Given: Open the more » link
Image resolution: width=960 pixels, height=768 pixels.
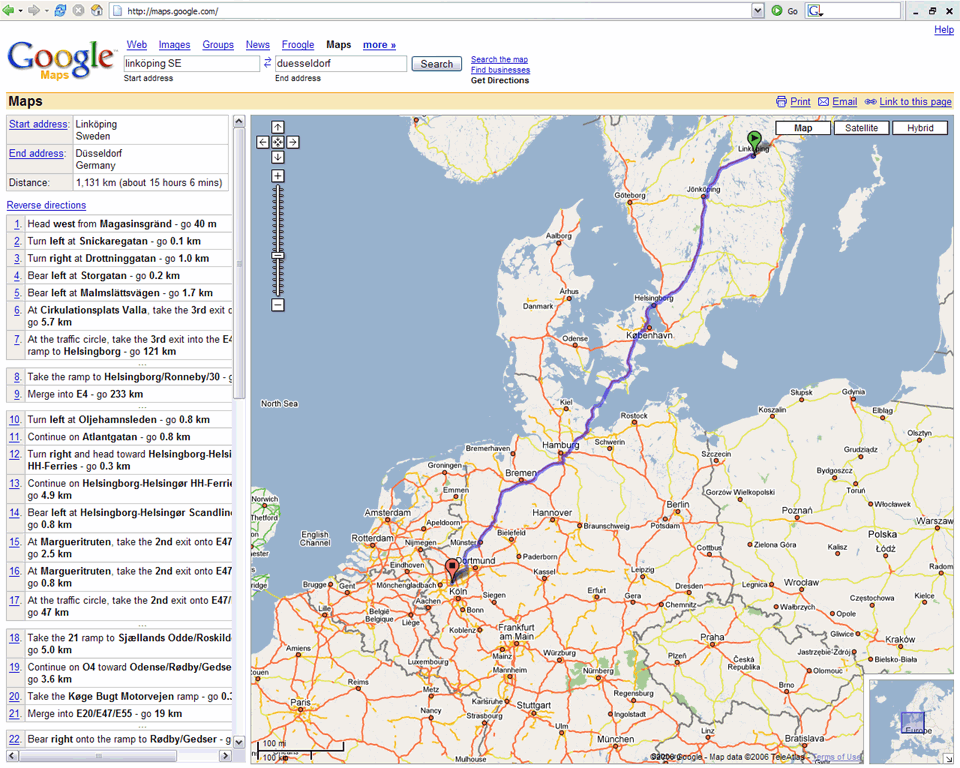Looking at the screenshot, I should click(x=379, y=45).
